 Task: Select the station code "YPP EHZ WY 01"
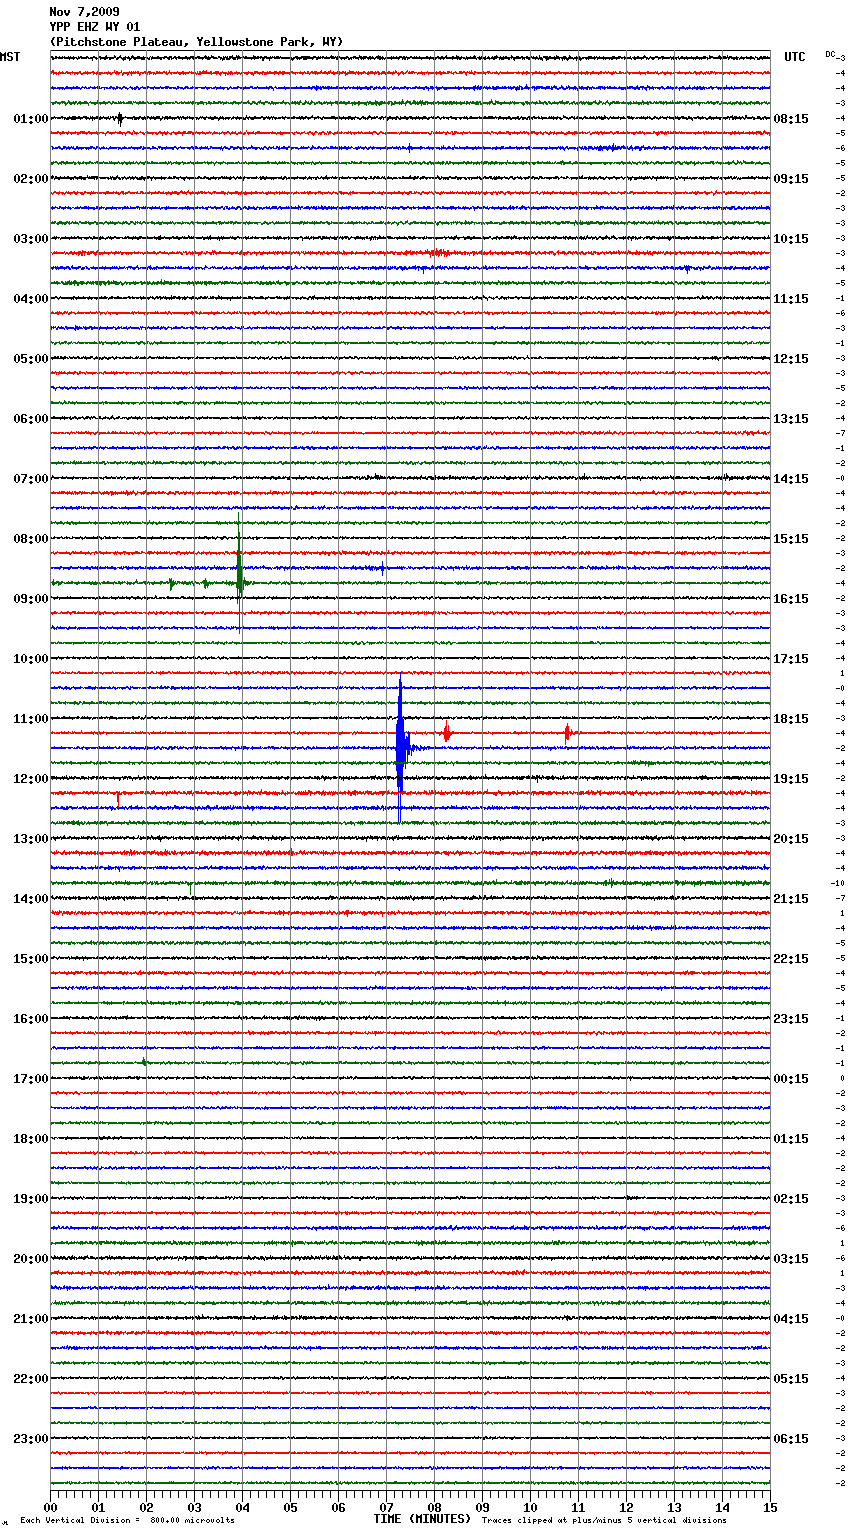[x=95, y=27]
